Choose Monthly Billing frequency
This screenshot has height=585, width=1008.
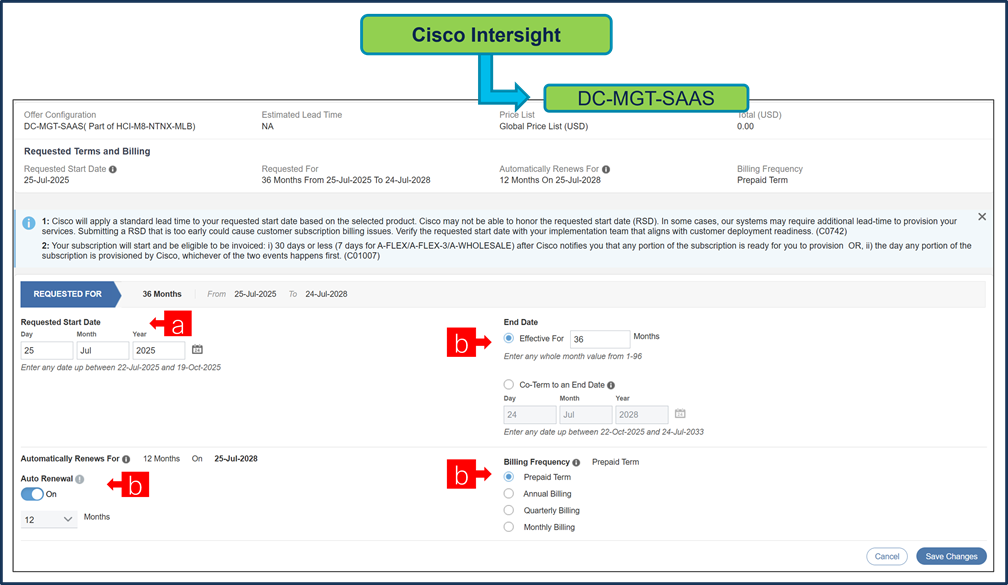click(509, 527)
